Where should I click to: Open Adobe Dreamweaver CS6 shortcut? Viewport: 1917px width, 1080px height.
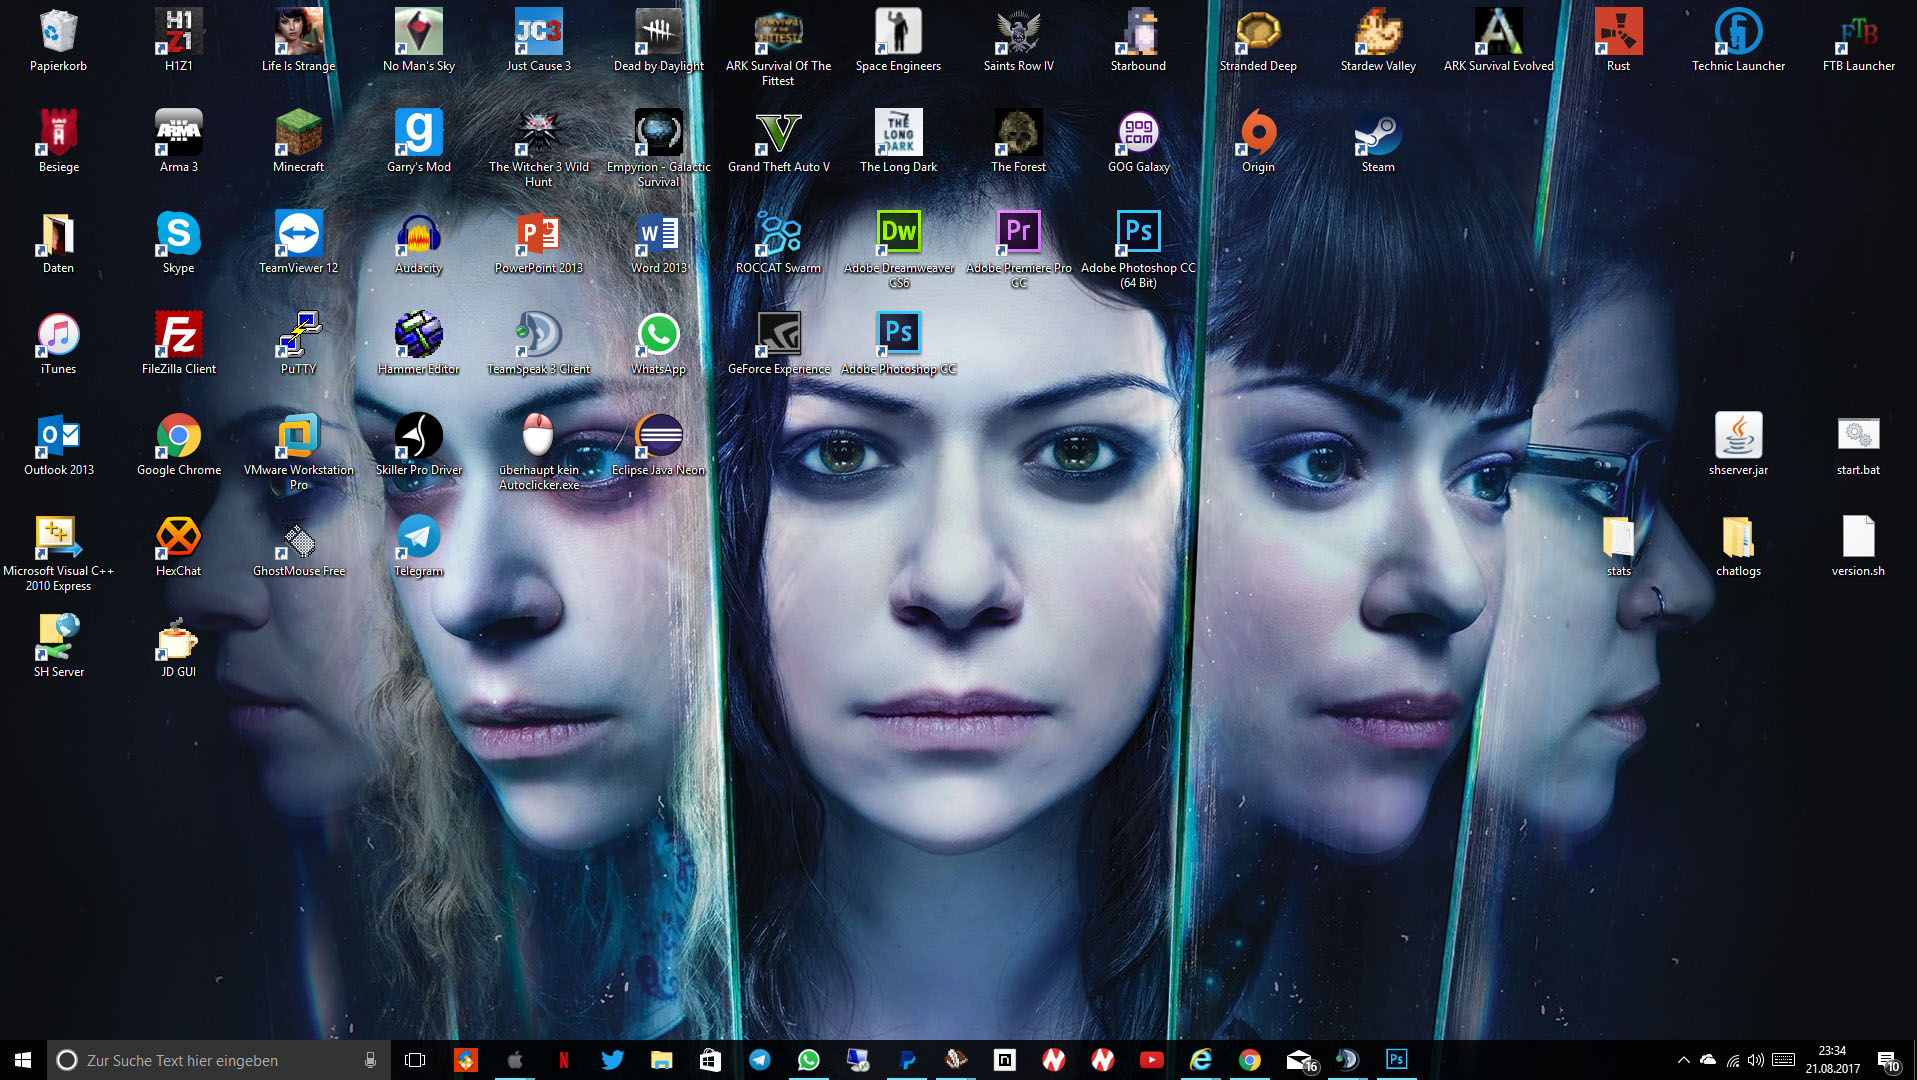pyautogui.click(x=898, y=250)
